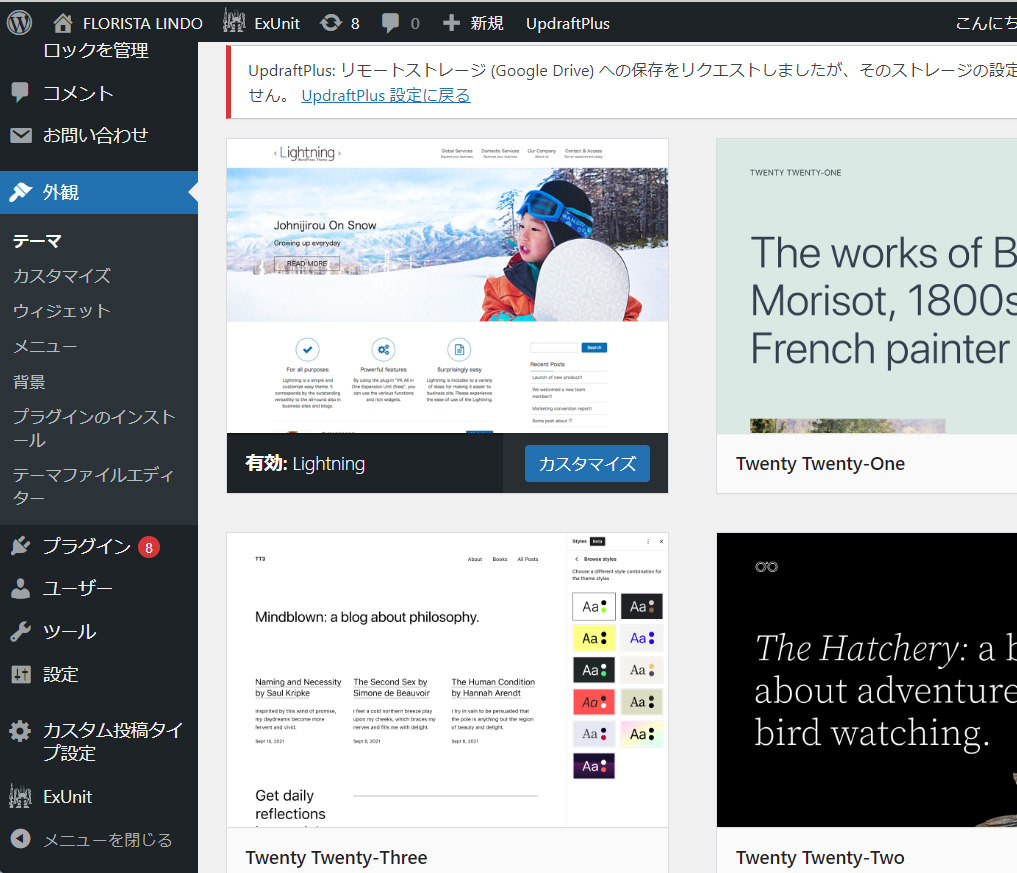Click the カスタム投稿タイプ設定 gear icon
This screenshot has width=1017, height=873.
20,730
